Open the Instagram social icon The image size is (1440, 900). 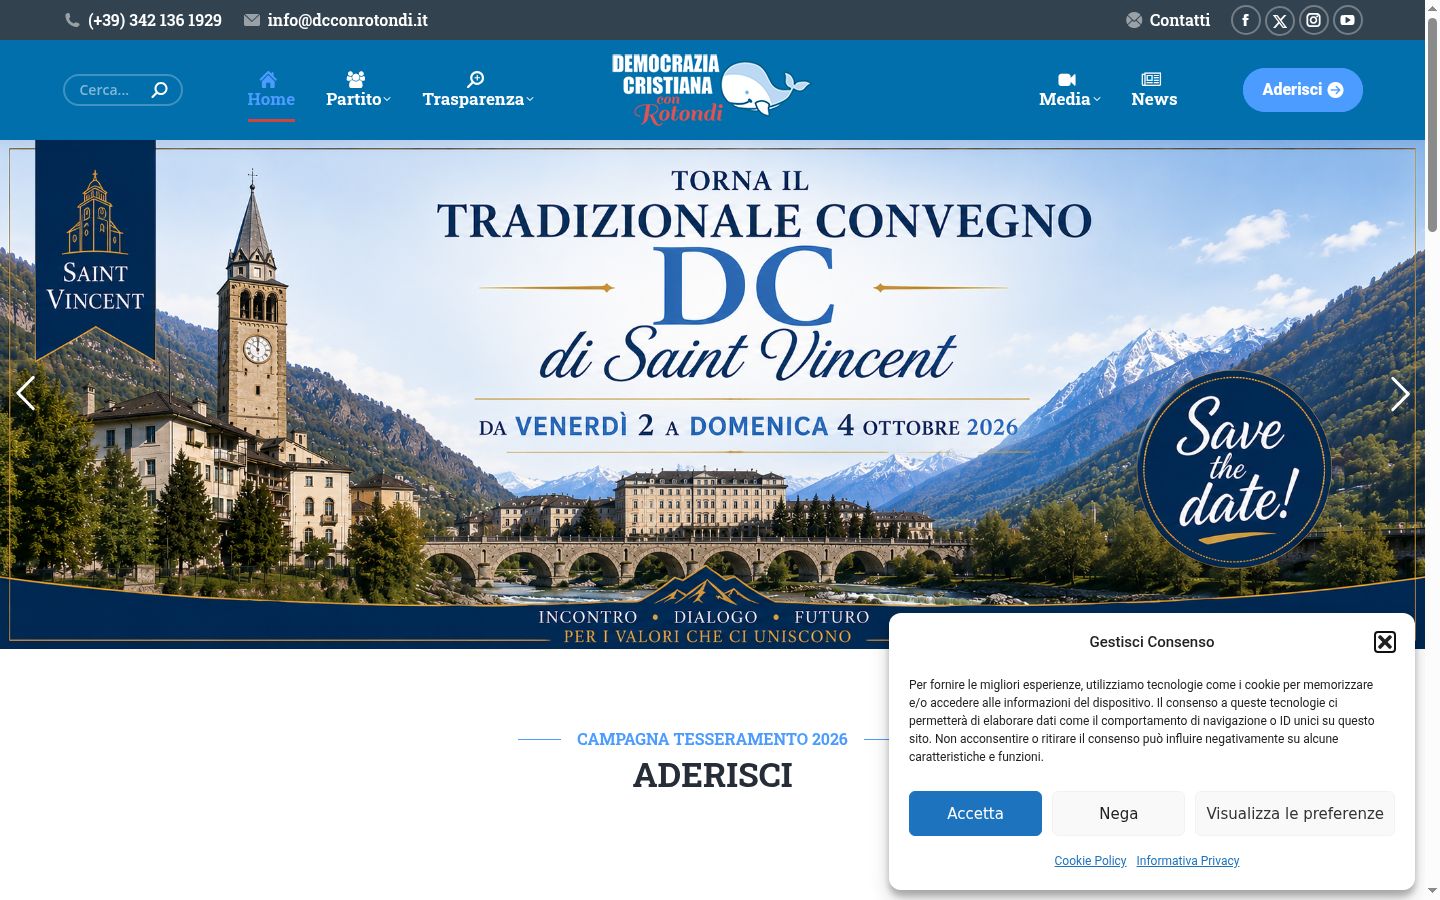(x=1313, y=20)
